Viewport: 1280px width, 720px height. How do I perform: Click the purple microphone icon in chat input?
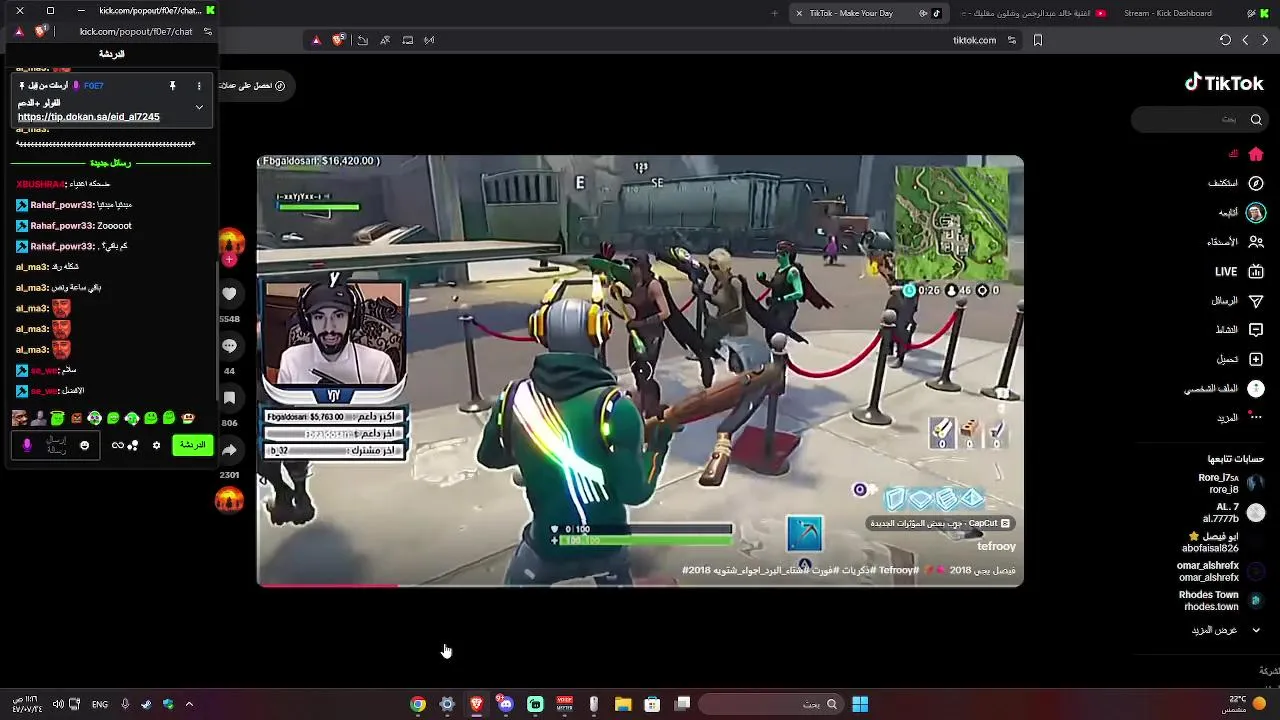click(x=27, y=445)
